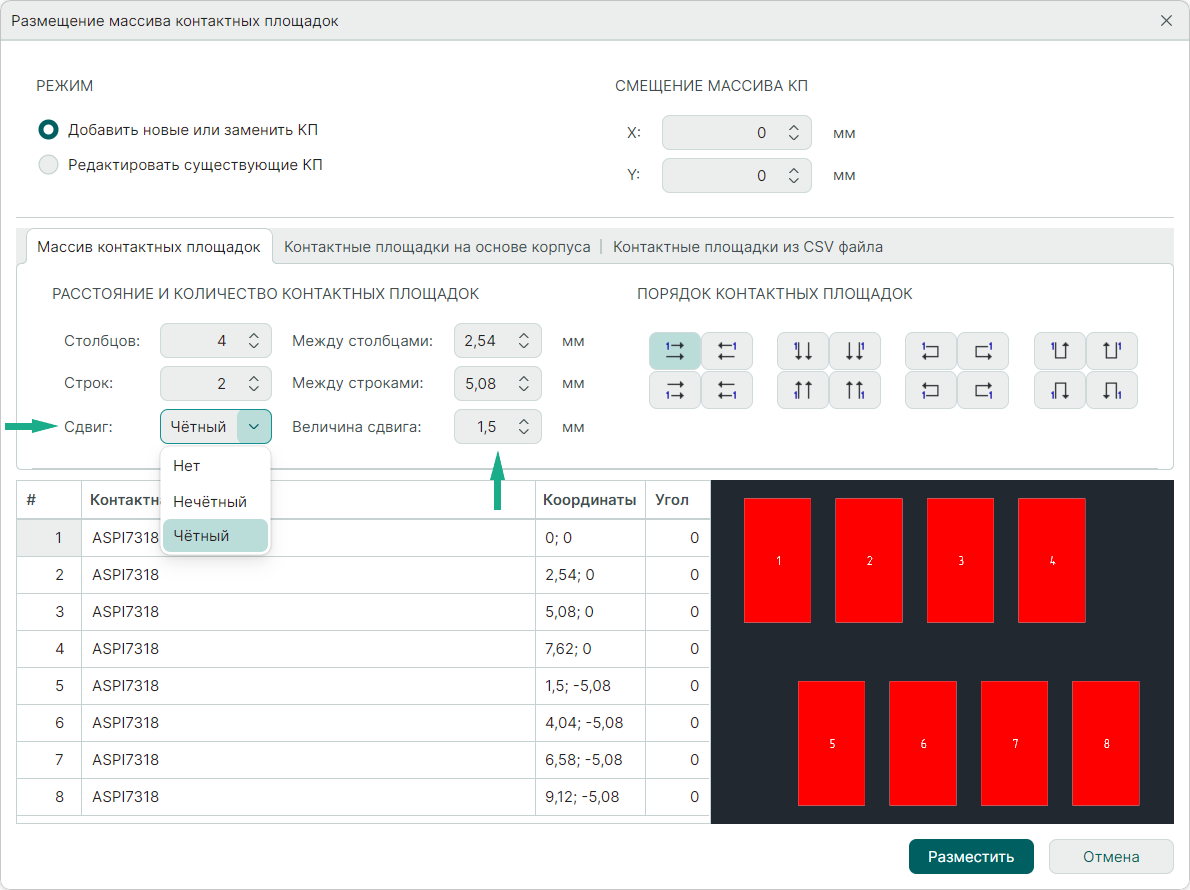Viewport: 1190px width, 890px height.
Task: Click the Разместить button
Action: click(x=970, y=857)
